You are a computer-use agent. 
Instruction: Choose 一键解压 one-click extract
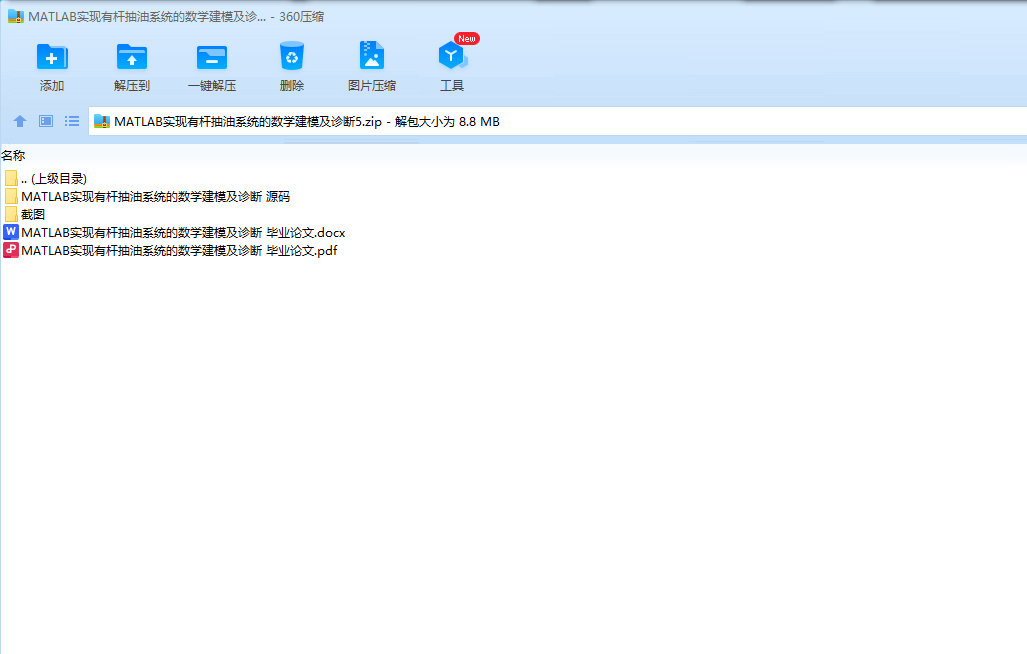(212, 58)
